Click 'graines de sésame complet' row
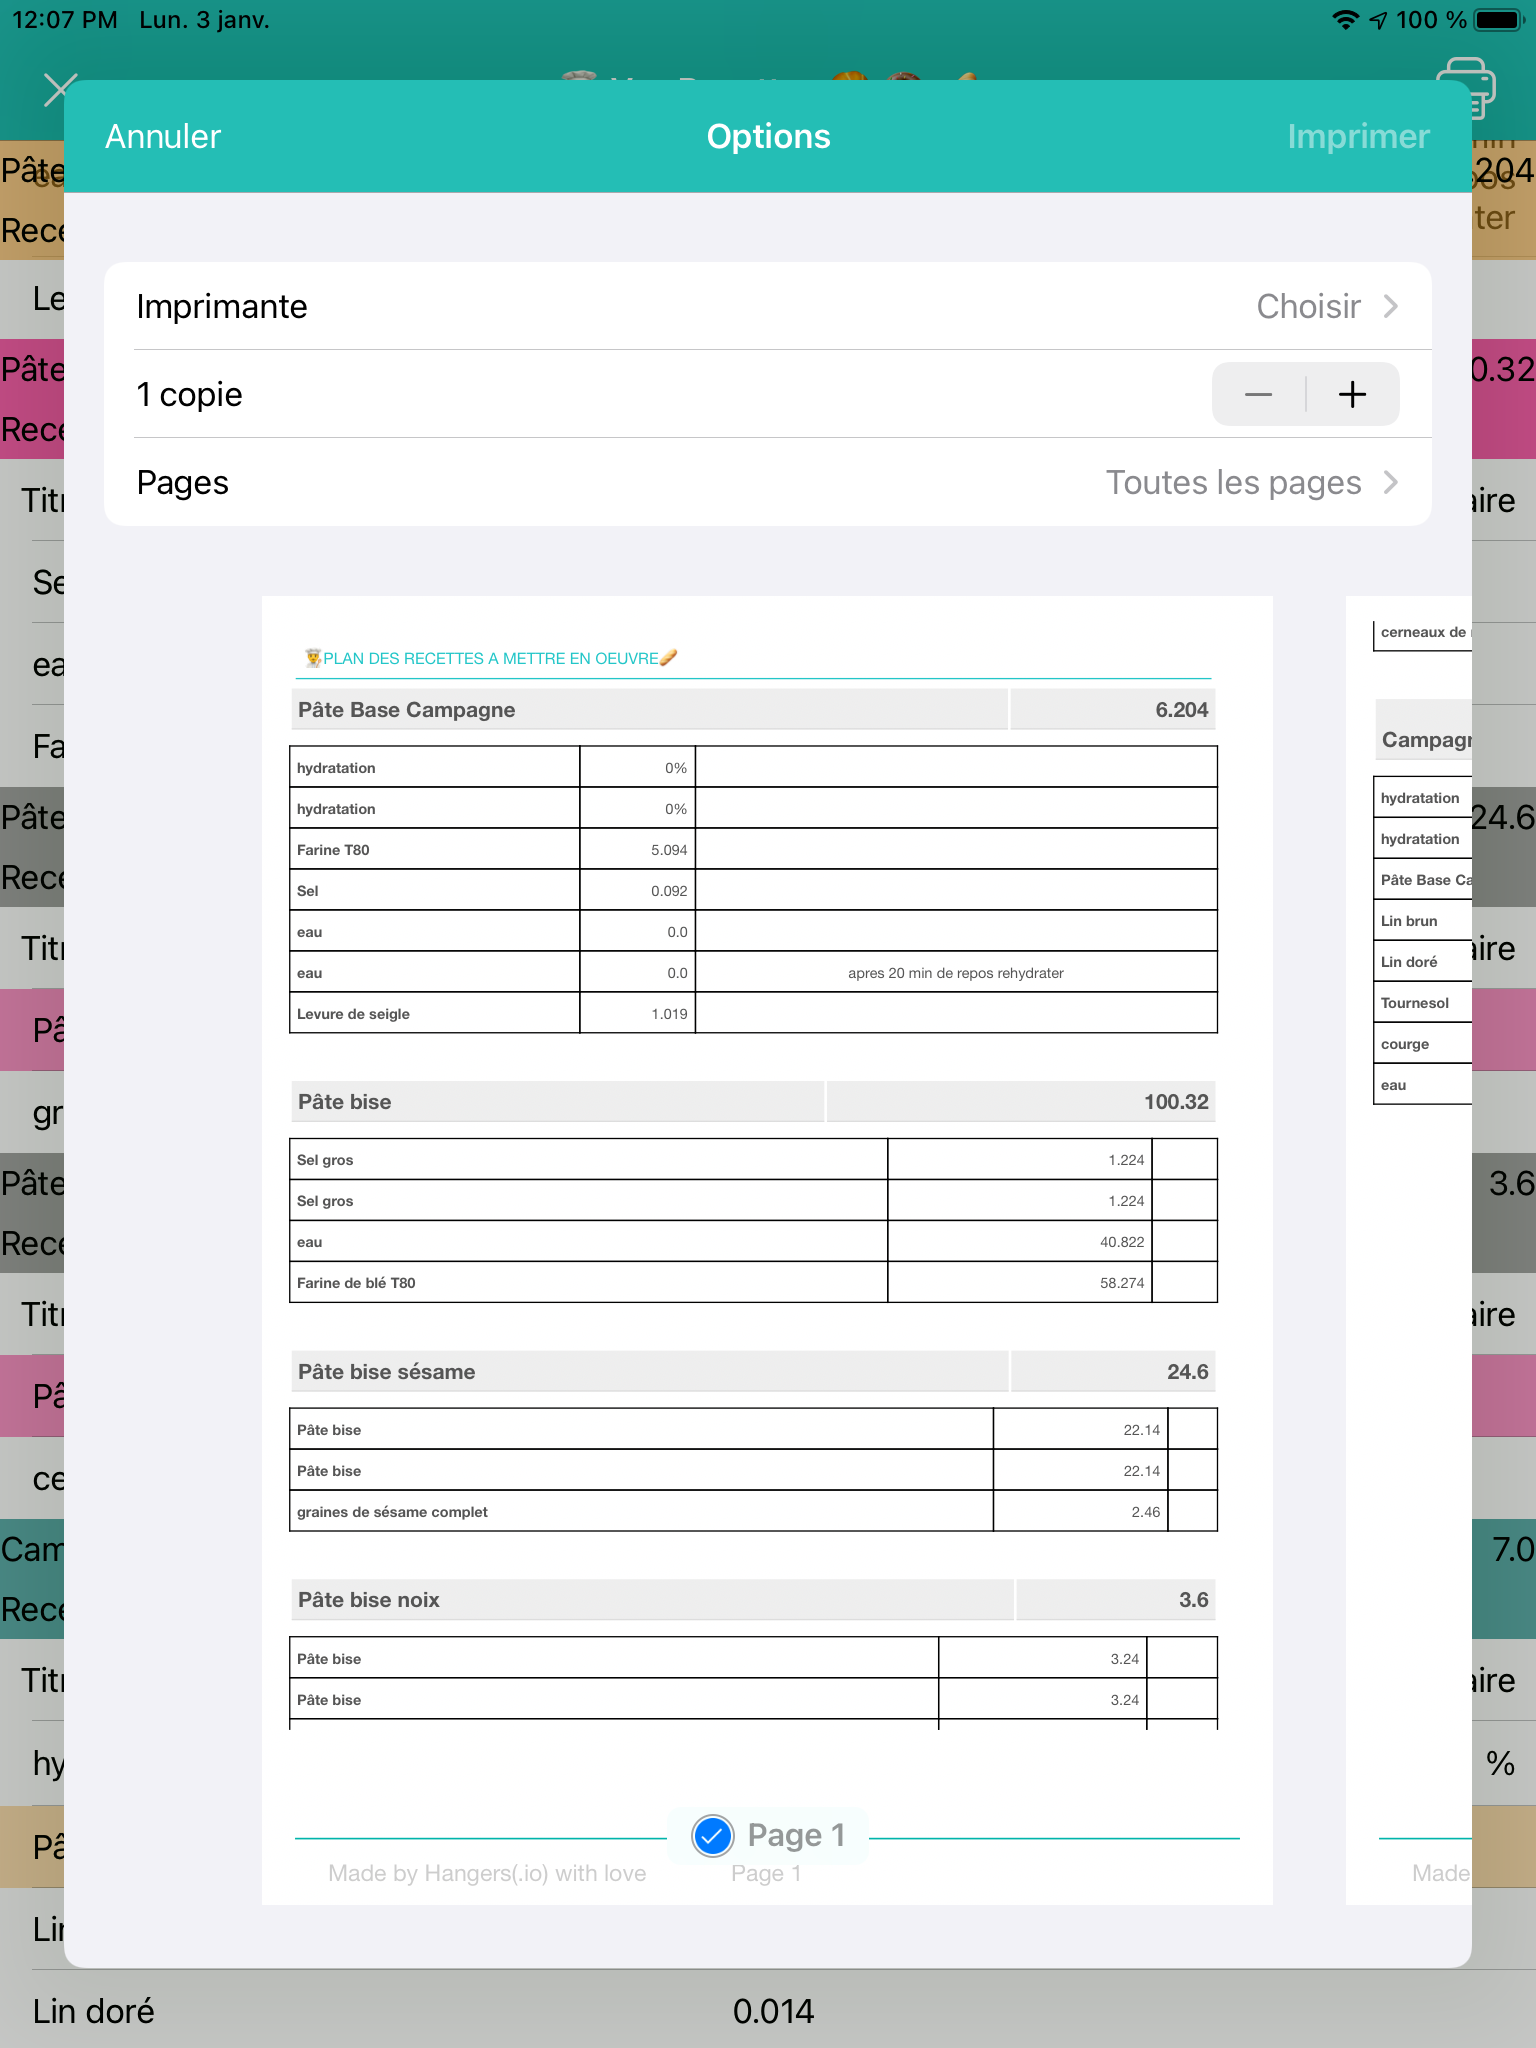The height and width of the screenshot is (2048, 1536). tap(753, 1511)
